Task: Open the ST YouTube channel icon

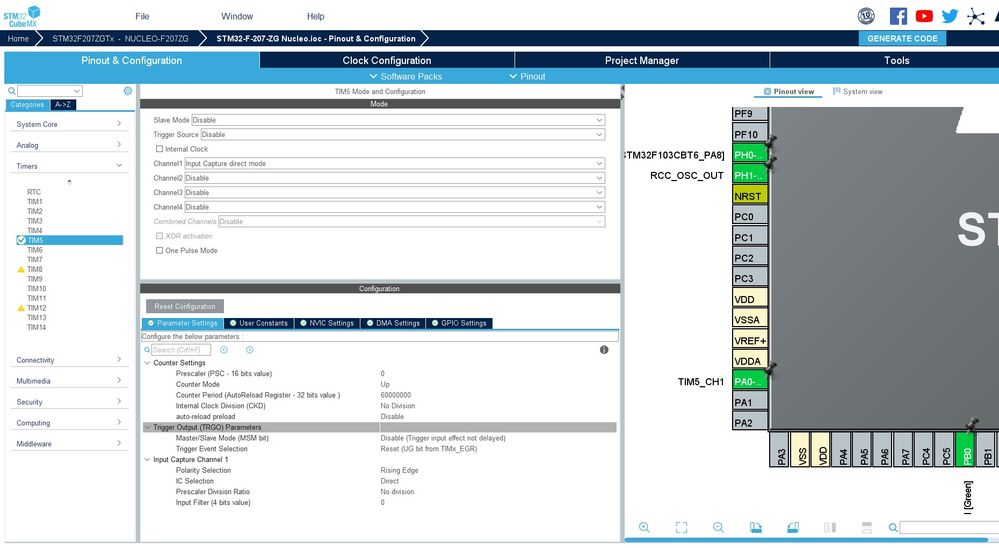Action: [924, 17]
